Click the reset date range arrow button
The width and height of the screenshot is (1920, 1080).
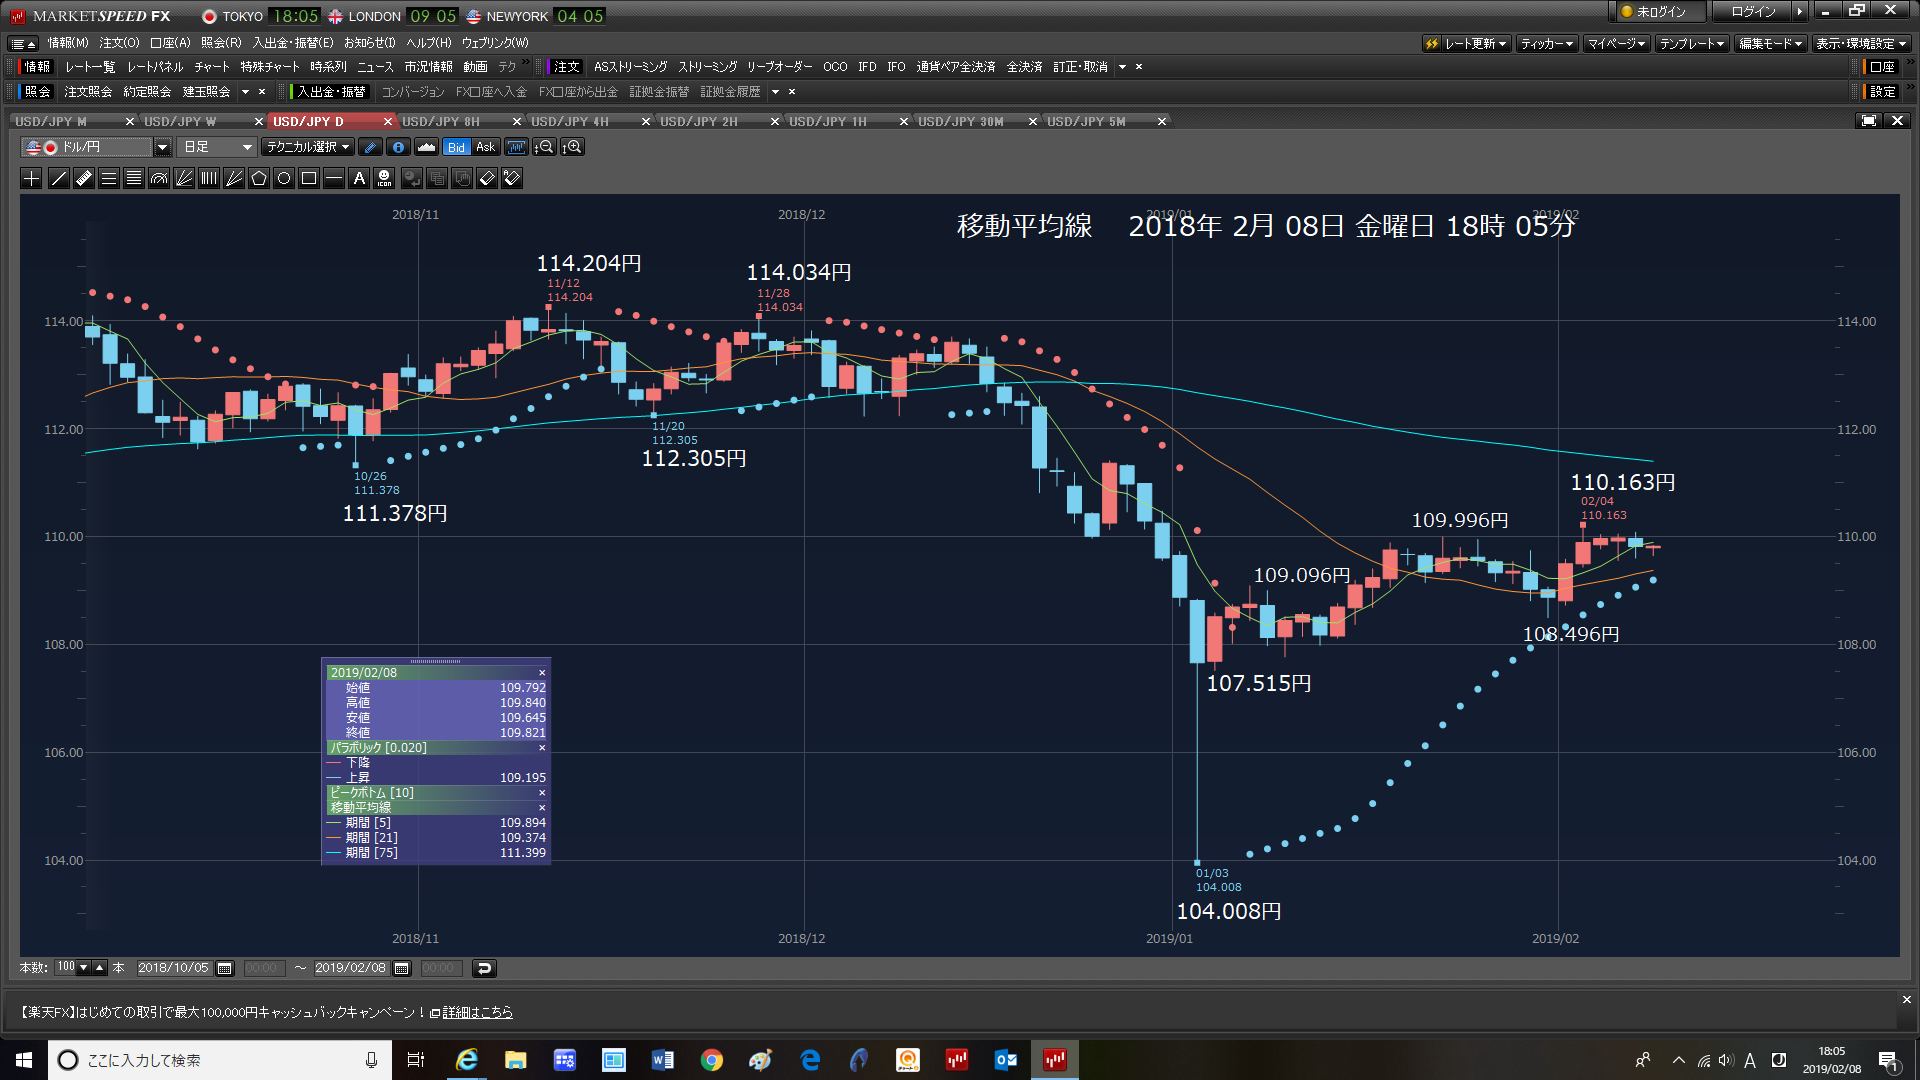tap(484, 968)
